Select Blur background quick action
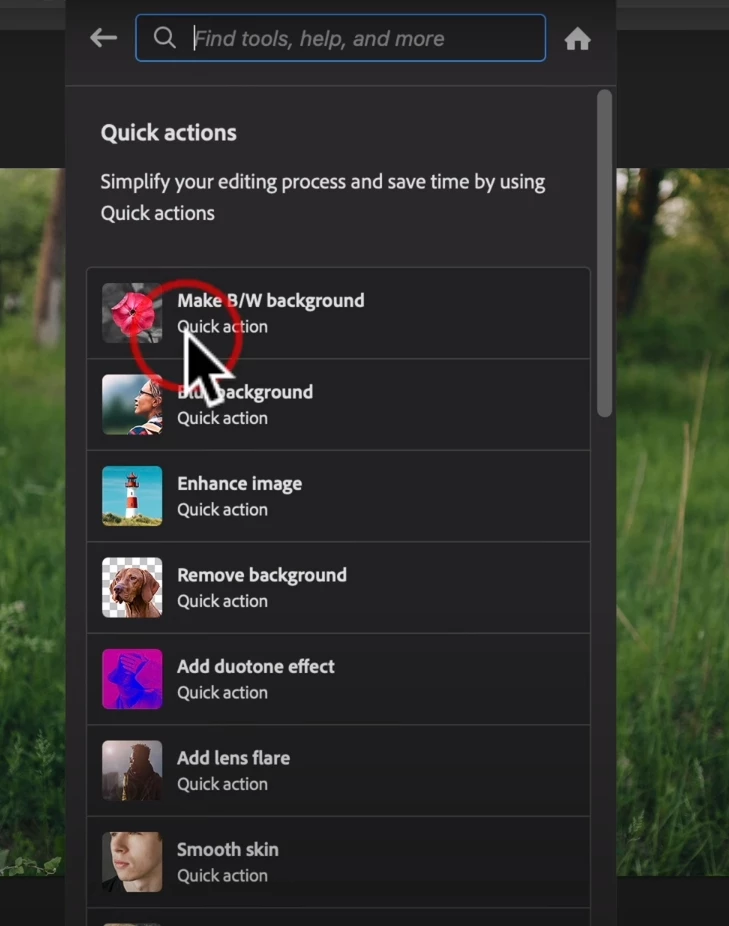 [x=339, y=405]
